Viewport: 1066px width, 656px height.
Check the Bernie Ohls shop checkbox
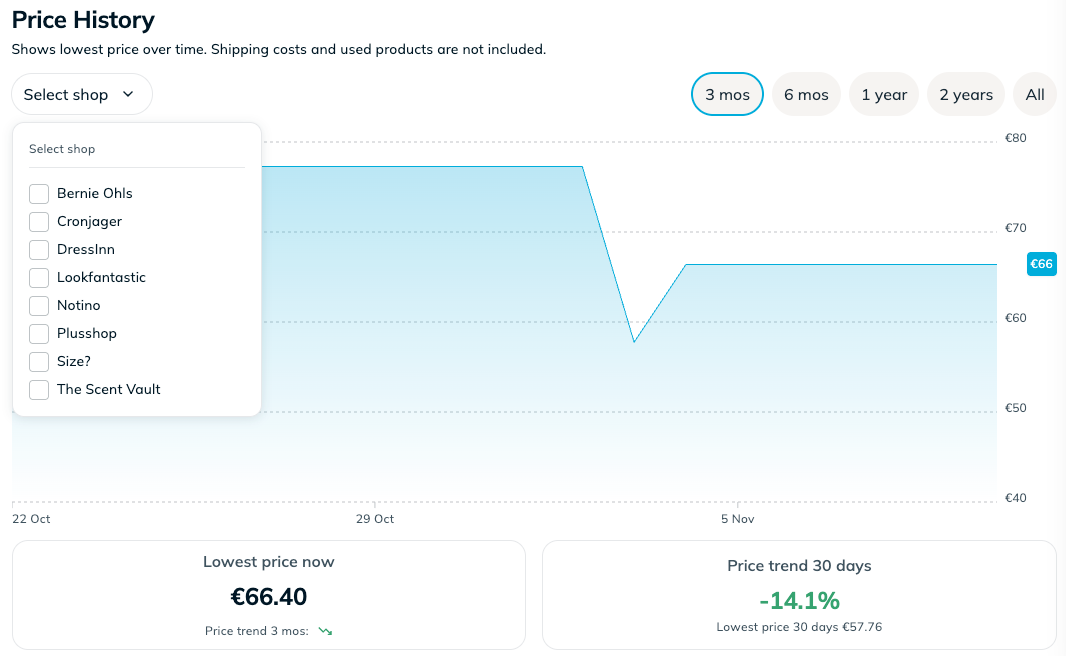[x=38, y=193]
